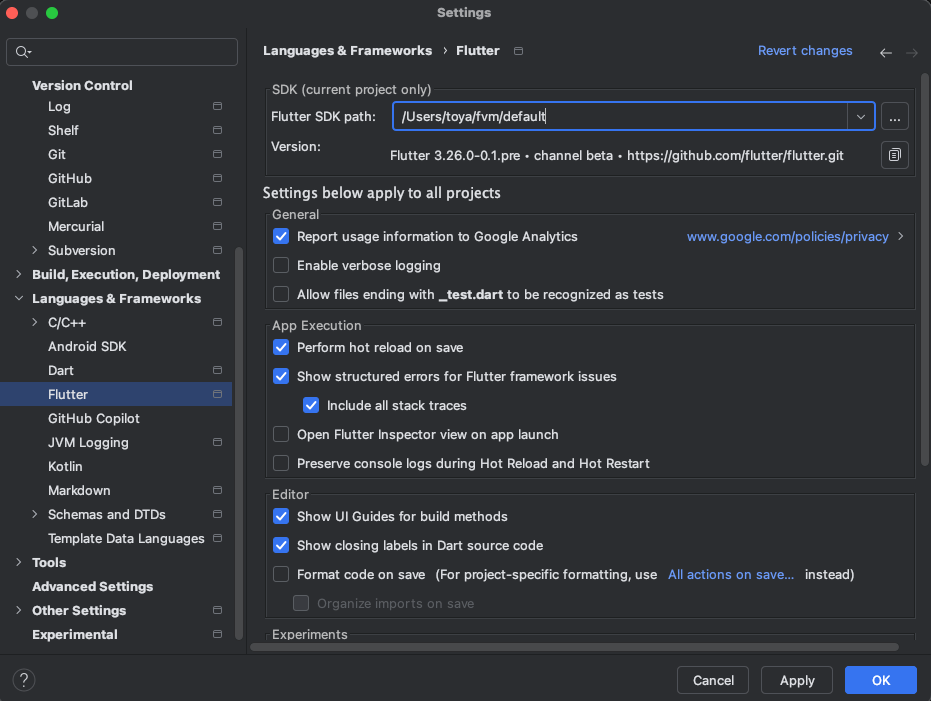Screen dimensions: 931x701
Task: Disable Report usage information to Google Analytics
Action: coord(281,236)
